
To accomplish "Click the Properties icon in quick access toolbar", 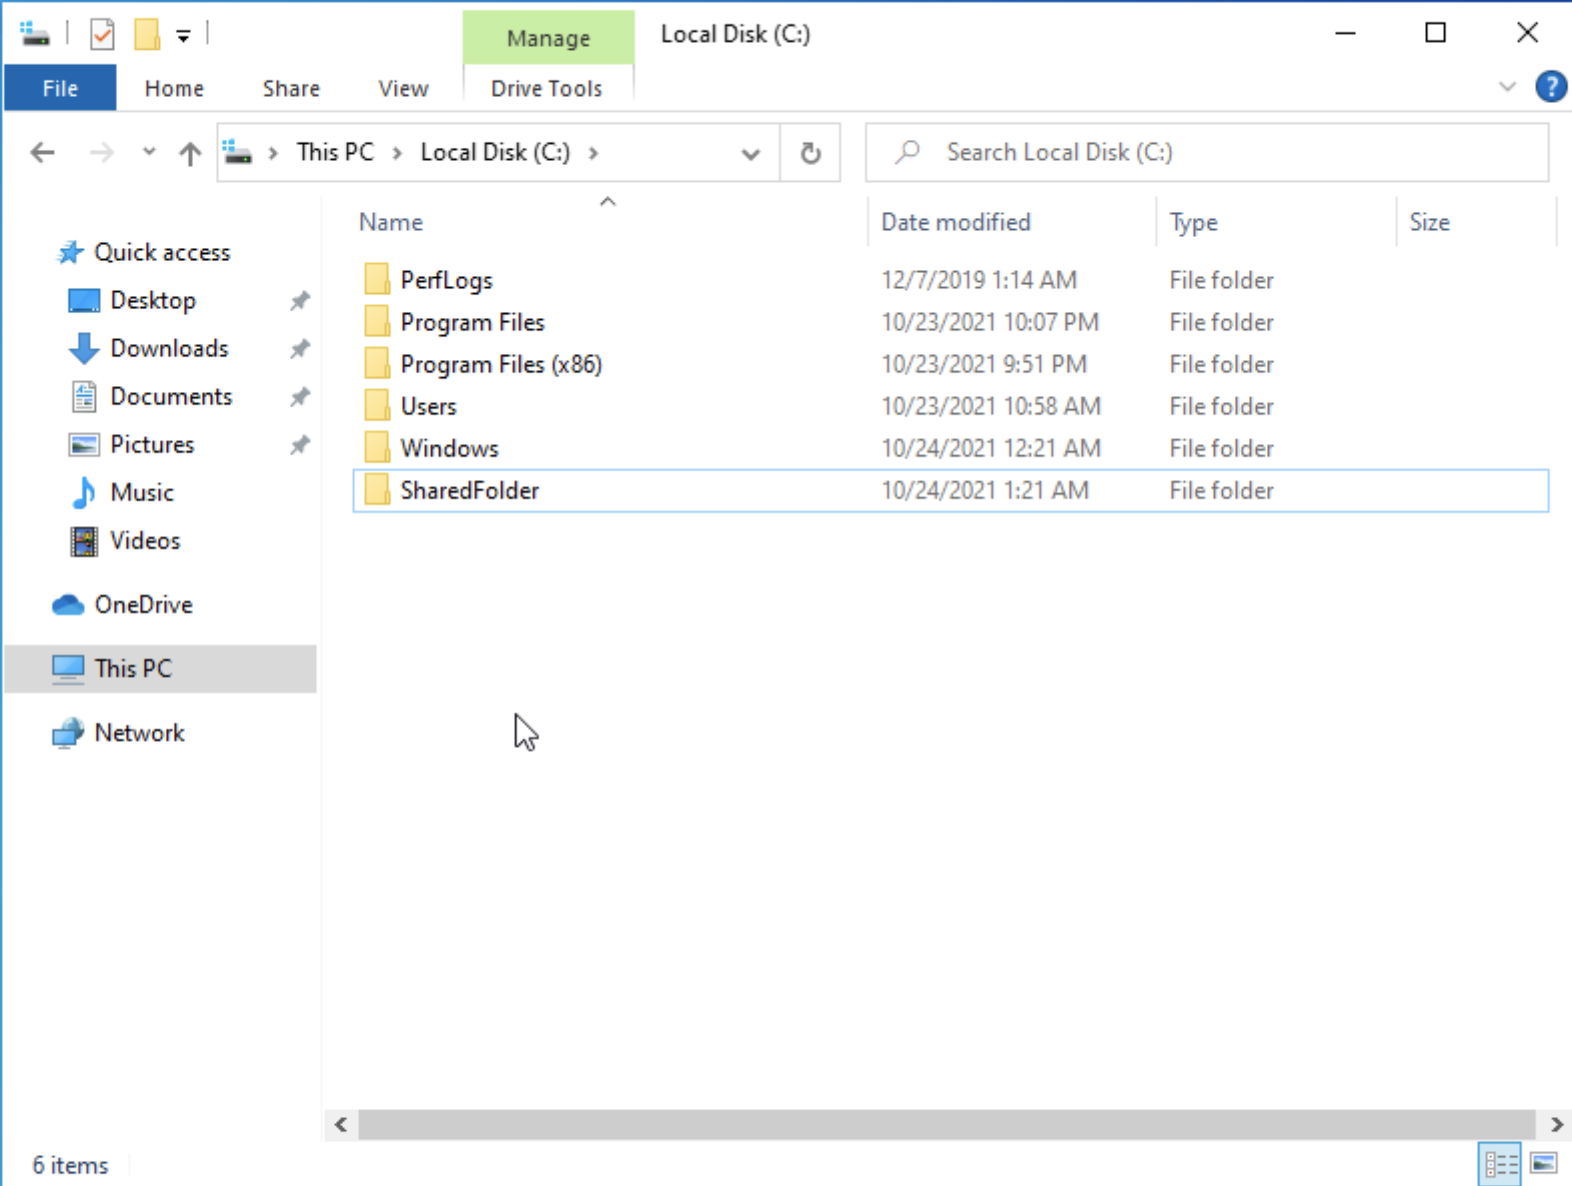I will pos(102,35).
